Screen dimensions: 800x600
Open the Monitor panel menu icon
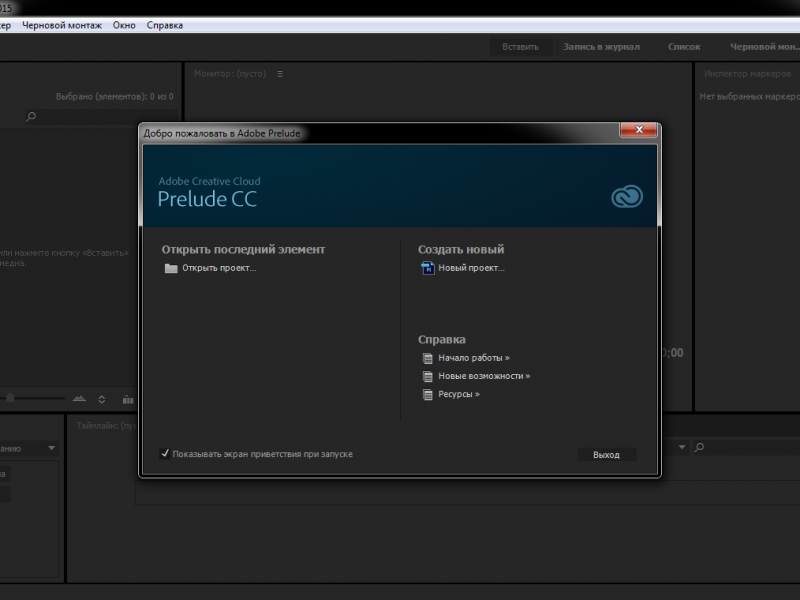click(280, 74)
